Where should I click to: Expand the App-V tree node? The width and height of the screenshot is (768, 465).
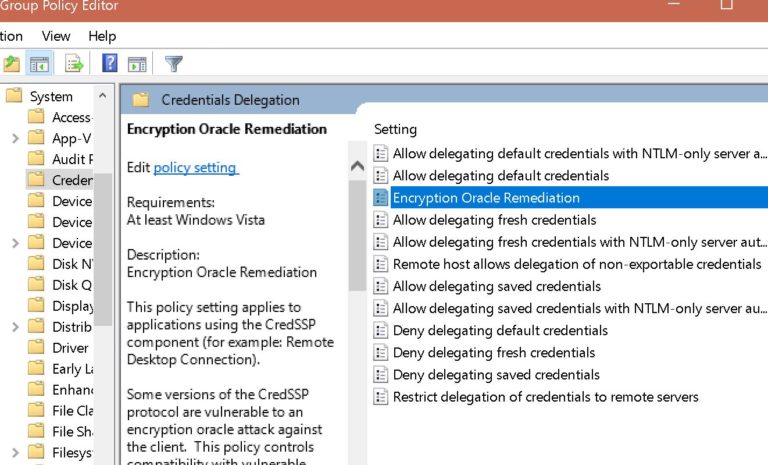16,138
